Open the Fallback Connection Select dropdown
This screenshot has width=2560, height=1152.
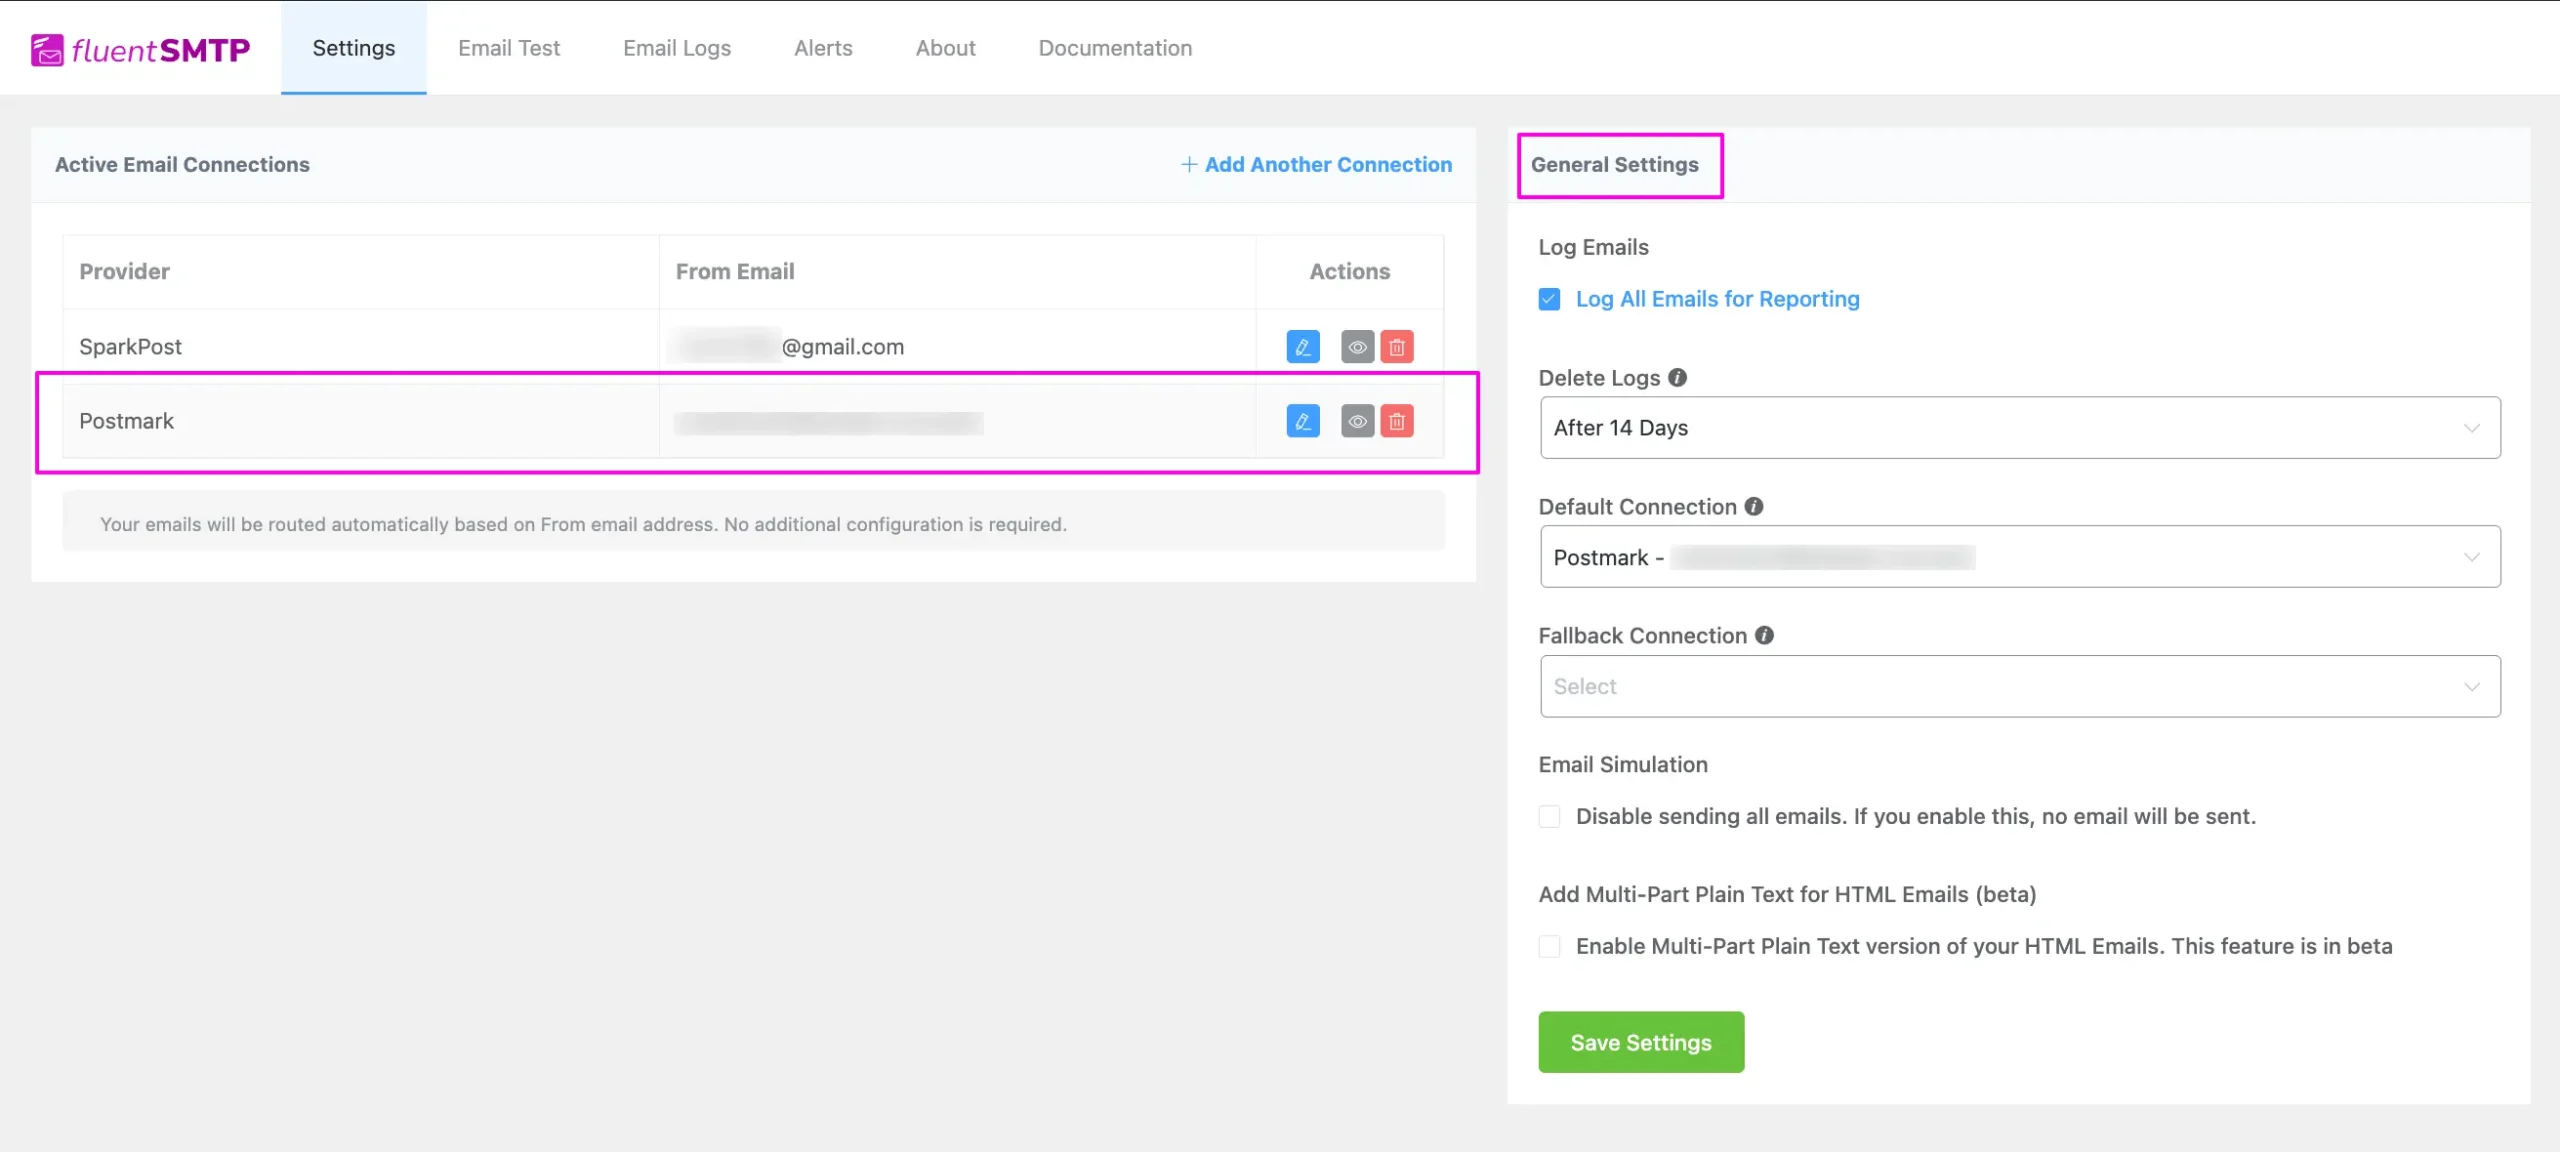2020,686
